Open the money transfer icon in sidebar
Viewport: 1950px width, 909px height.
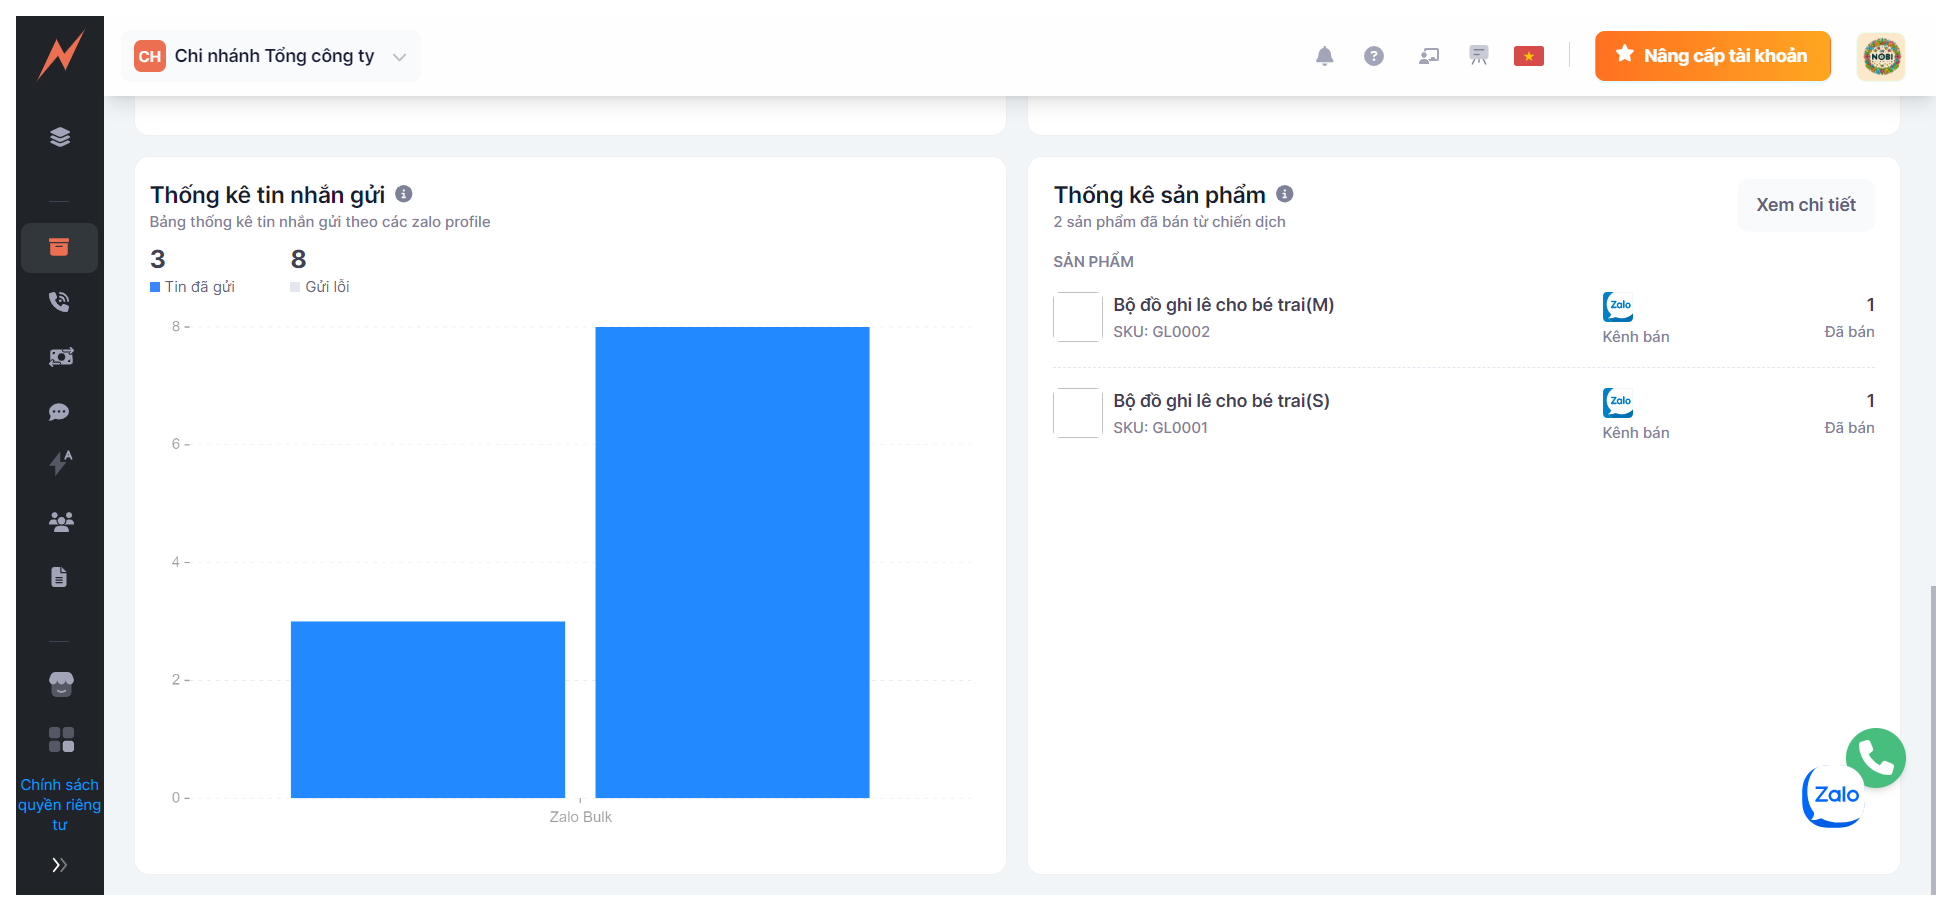coord(60,357)
